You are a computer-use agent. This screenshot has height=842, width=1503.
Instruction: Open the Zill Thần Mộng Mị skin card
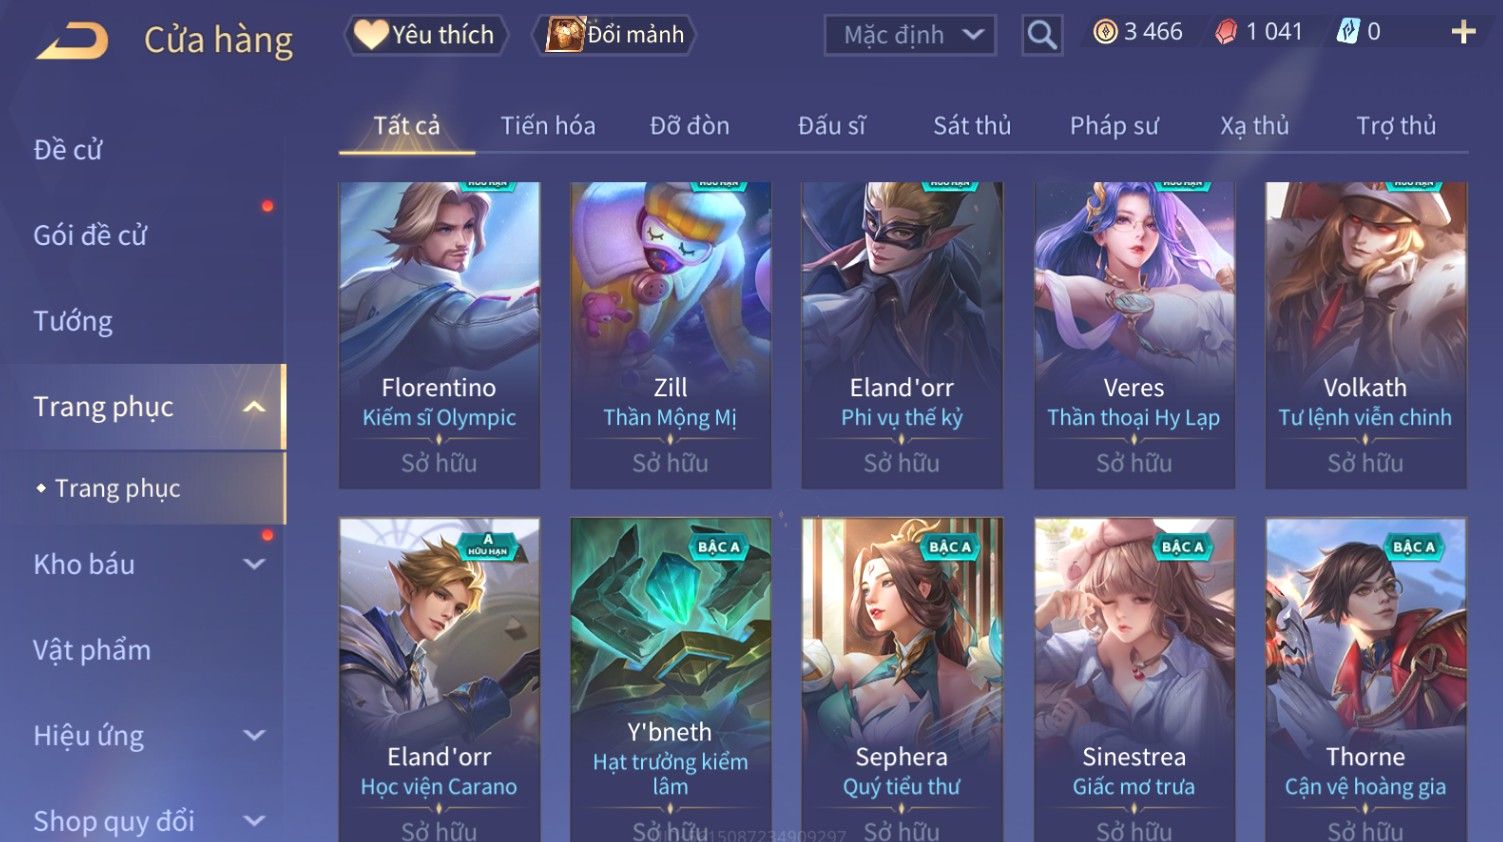click(670, 335)
